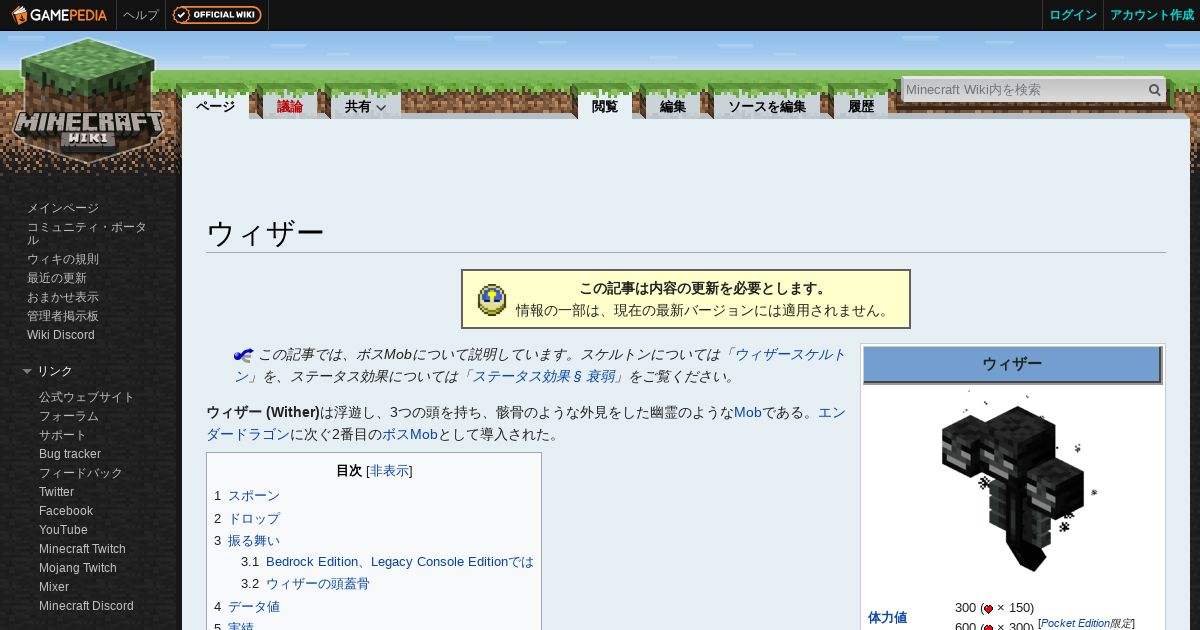1200x630 pixels.
Task: Follow the ステータス効果 § 衰弱 link
Action: click(x=543, y=377)
